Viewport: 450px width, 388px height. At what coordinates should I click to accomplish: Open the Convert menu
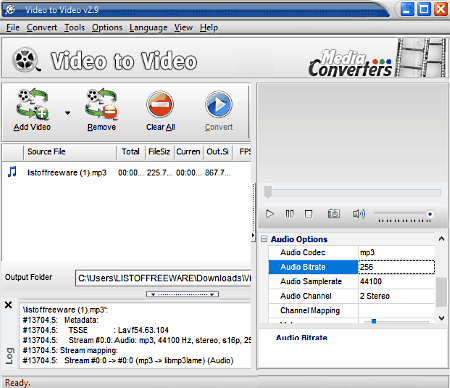pyautogui.click(x=42, y=28)
